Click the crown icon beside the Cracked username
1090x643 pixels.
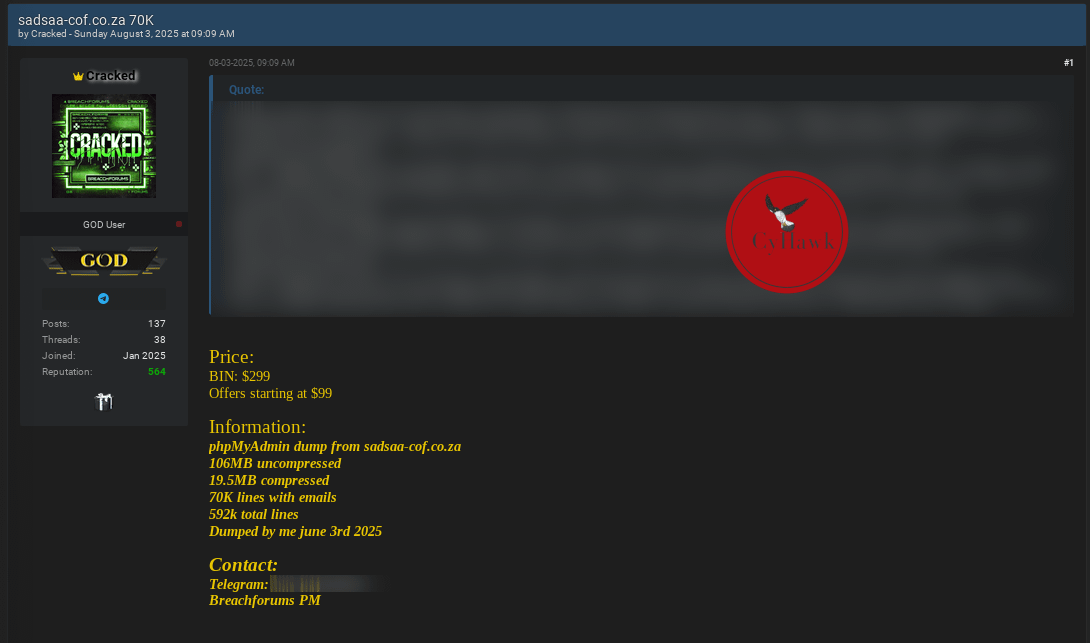(x=78, y=76)
